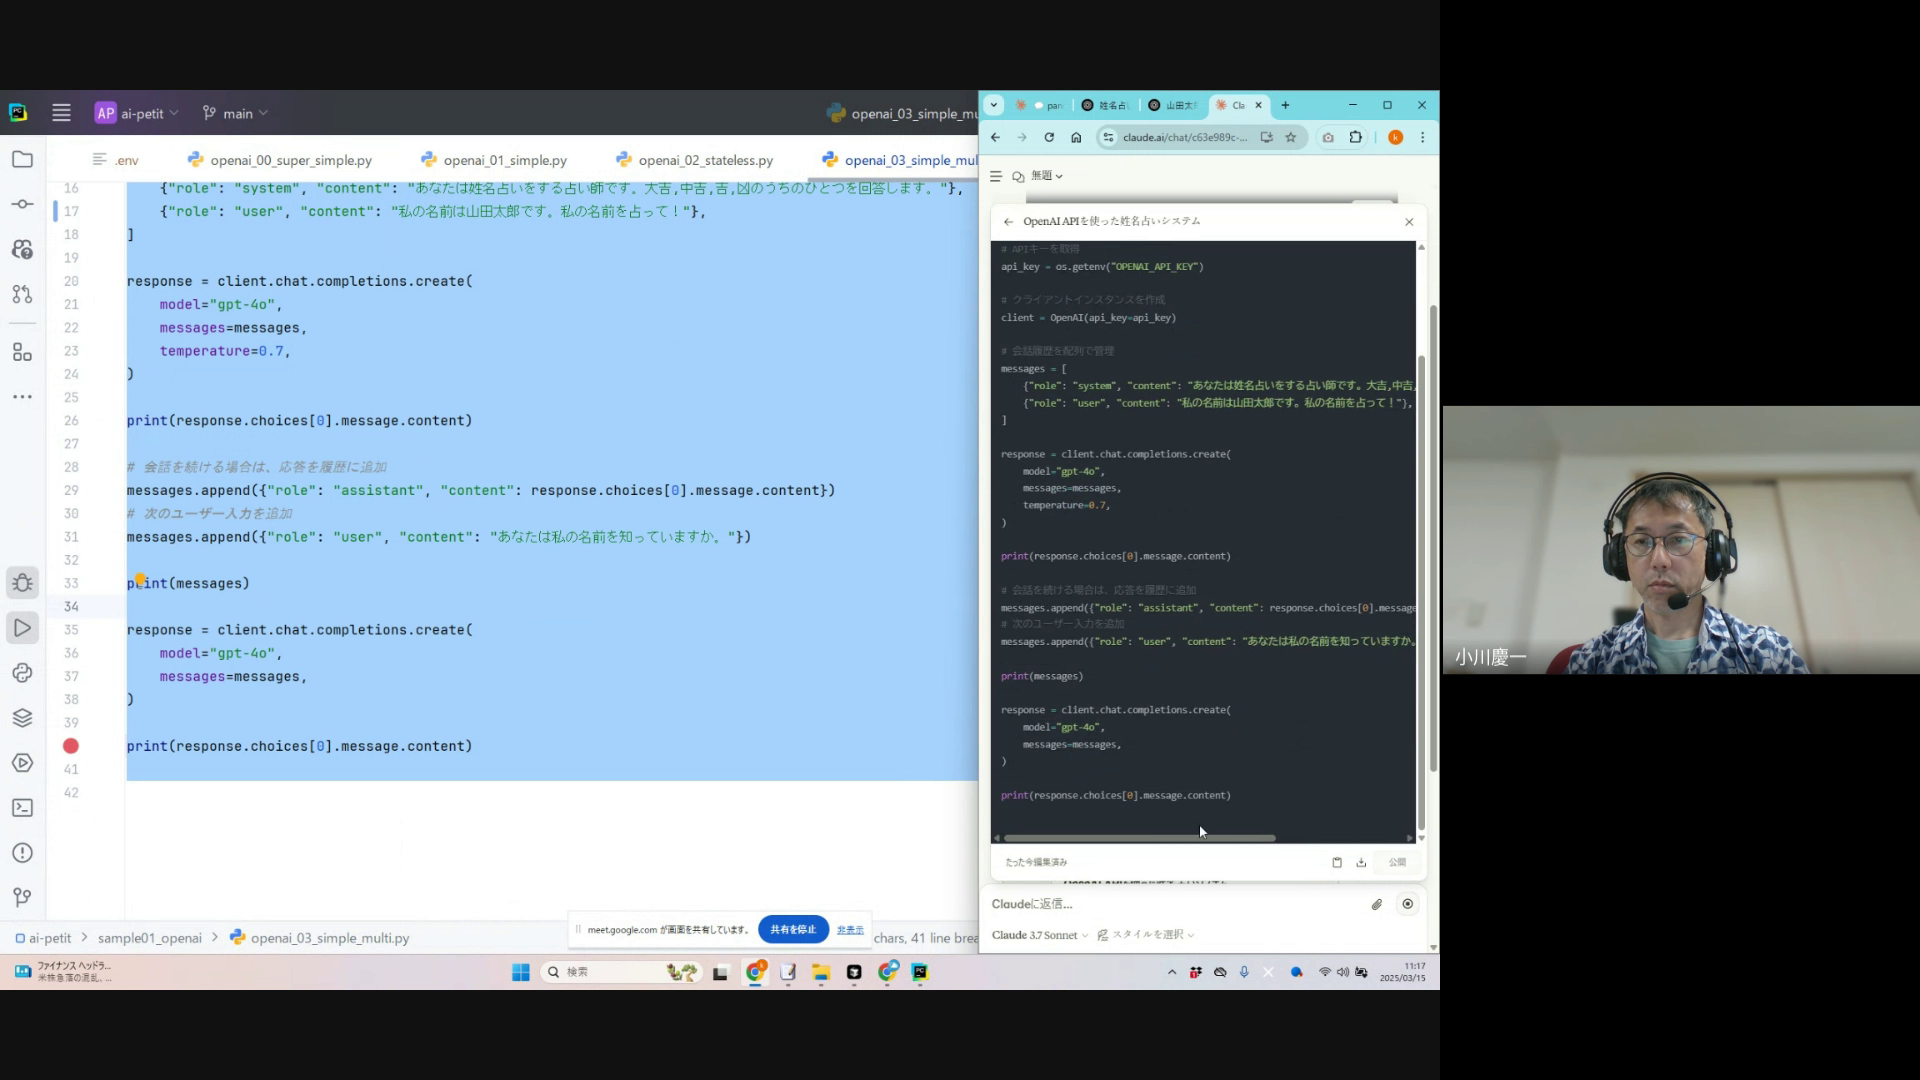This screenshot has height=1080, width=1920.
Task: Switch to openai_02_stateless.py tab
Action: [x=705, y=160]
